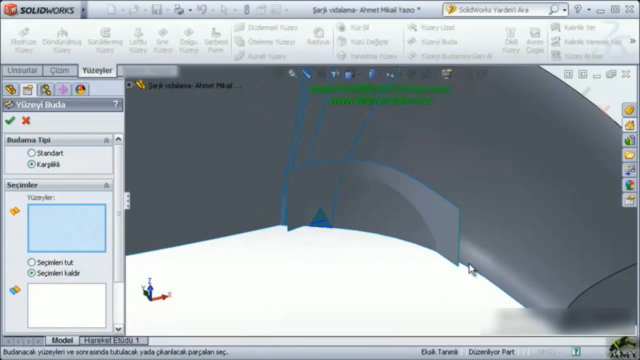Select the Ekstrüze Yüzey surface tool

click(23, 40)
